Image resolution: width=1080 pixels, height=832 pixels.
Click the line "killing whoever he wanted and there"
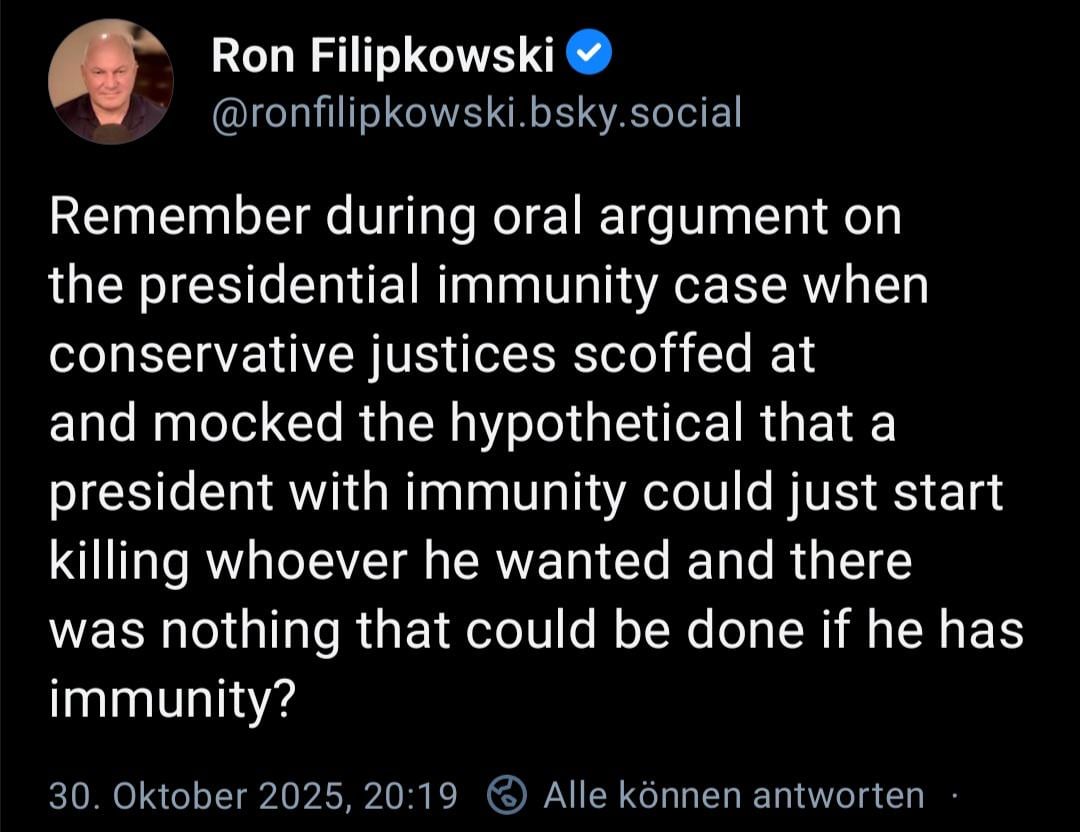[x=480, y=561]
